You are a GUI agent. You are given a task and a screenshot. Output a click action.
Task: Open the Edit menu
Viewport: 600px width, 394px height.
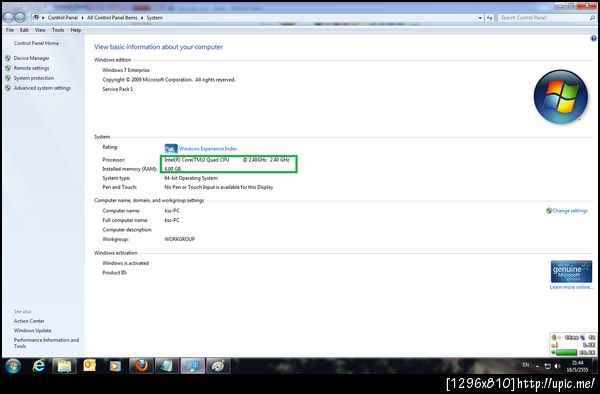coord(24,30)
